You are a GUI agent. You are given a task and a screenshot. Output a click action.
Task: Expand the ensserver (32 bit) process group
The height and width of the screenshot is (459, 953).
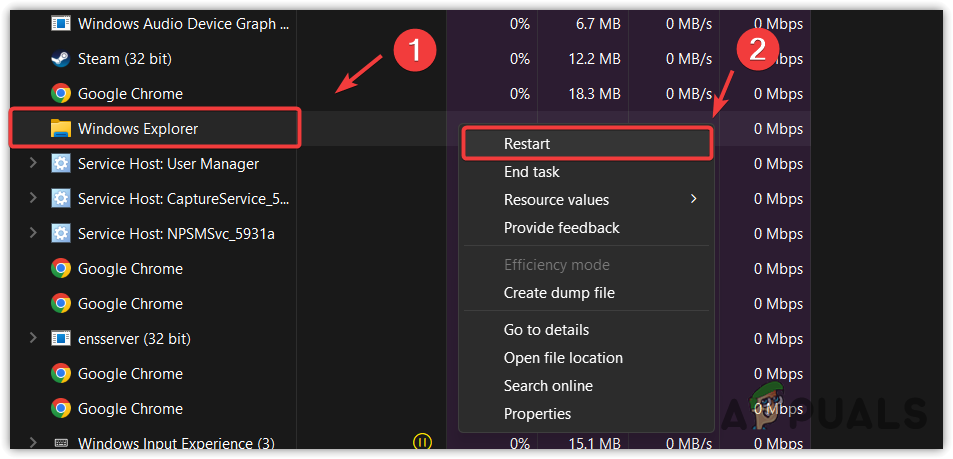pyautogui.click(x=33, y=339)
